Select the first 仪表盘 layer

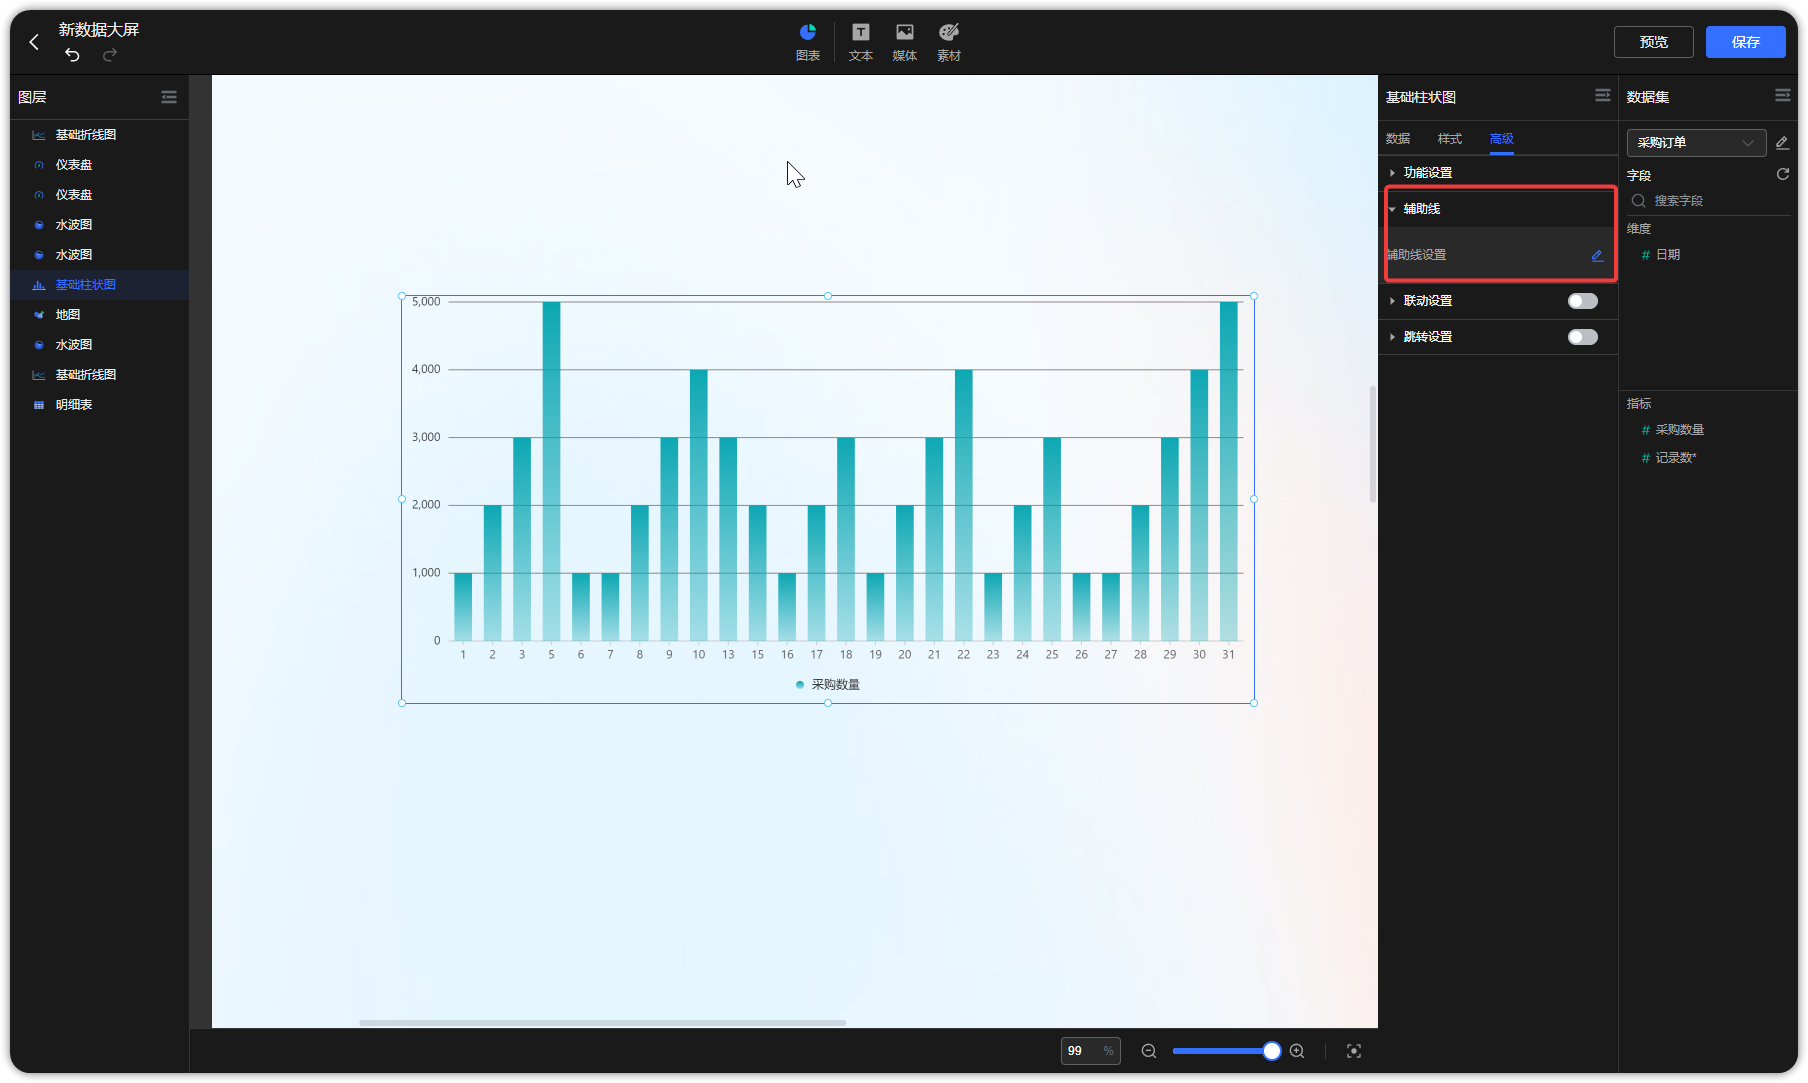pyautogui.click(x=100, y=165)
